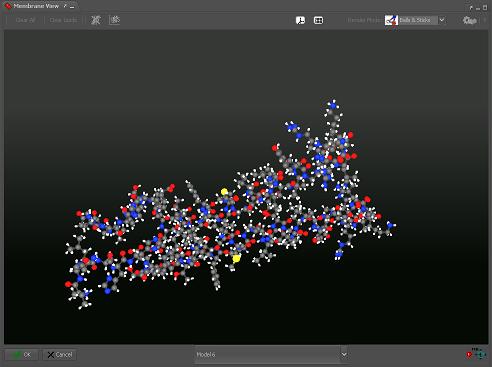This screenshot has height=367, width=492.
Task: Click the Clear Labels toolbar item
Action: pyautogui.click(x=63, y=20)
